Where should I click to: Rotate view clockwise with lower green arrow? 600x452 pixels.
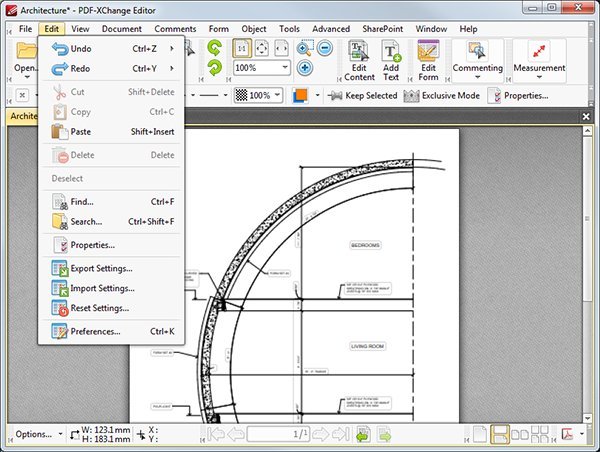coord(215,68)
